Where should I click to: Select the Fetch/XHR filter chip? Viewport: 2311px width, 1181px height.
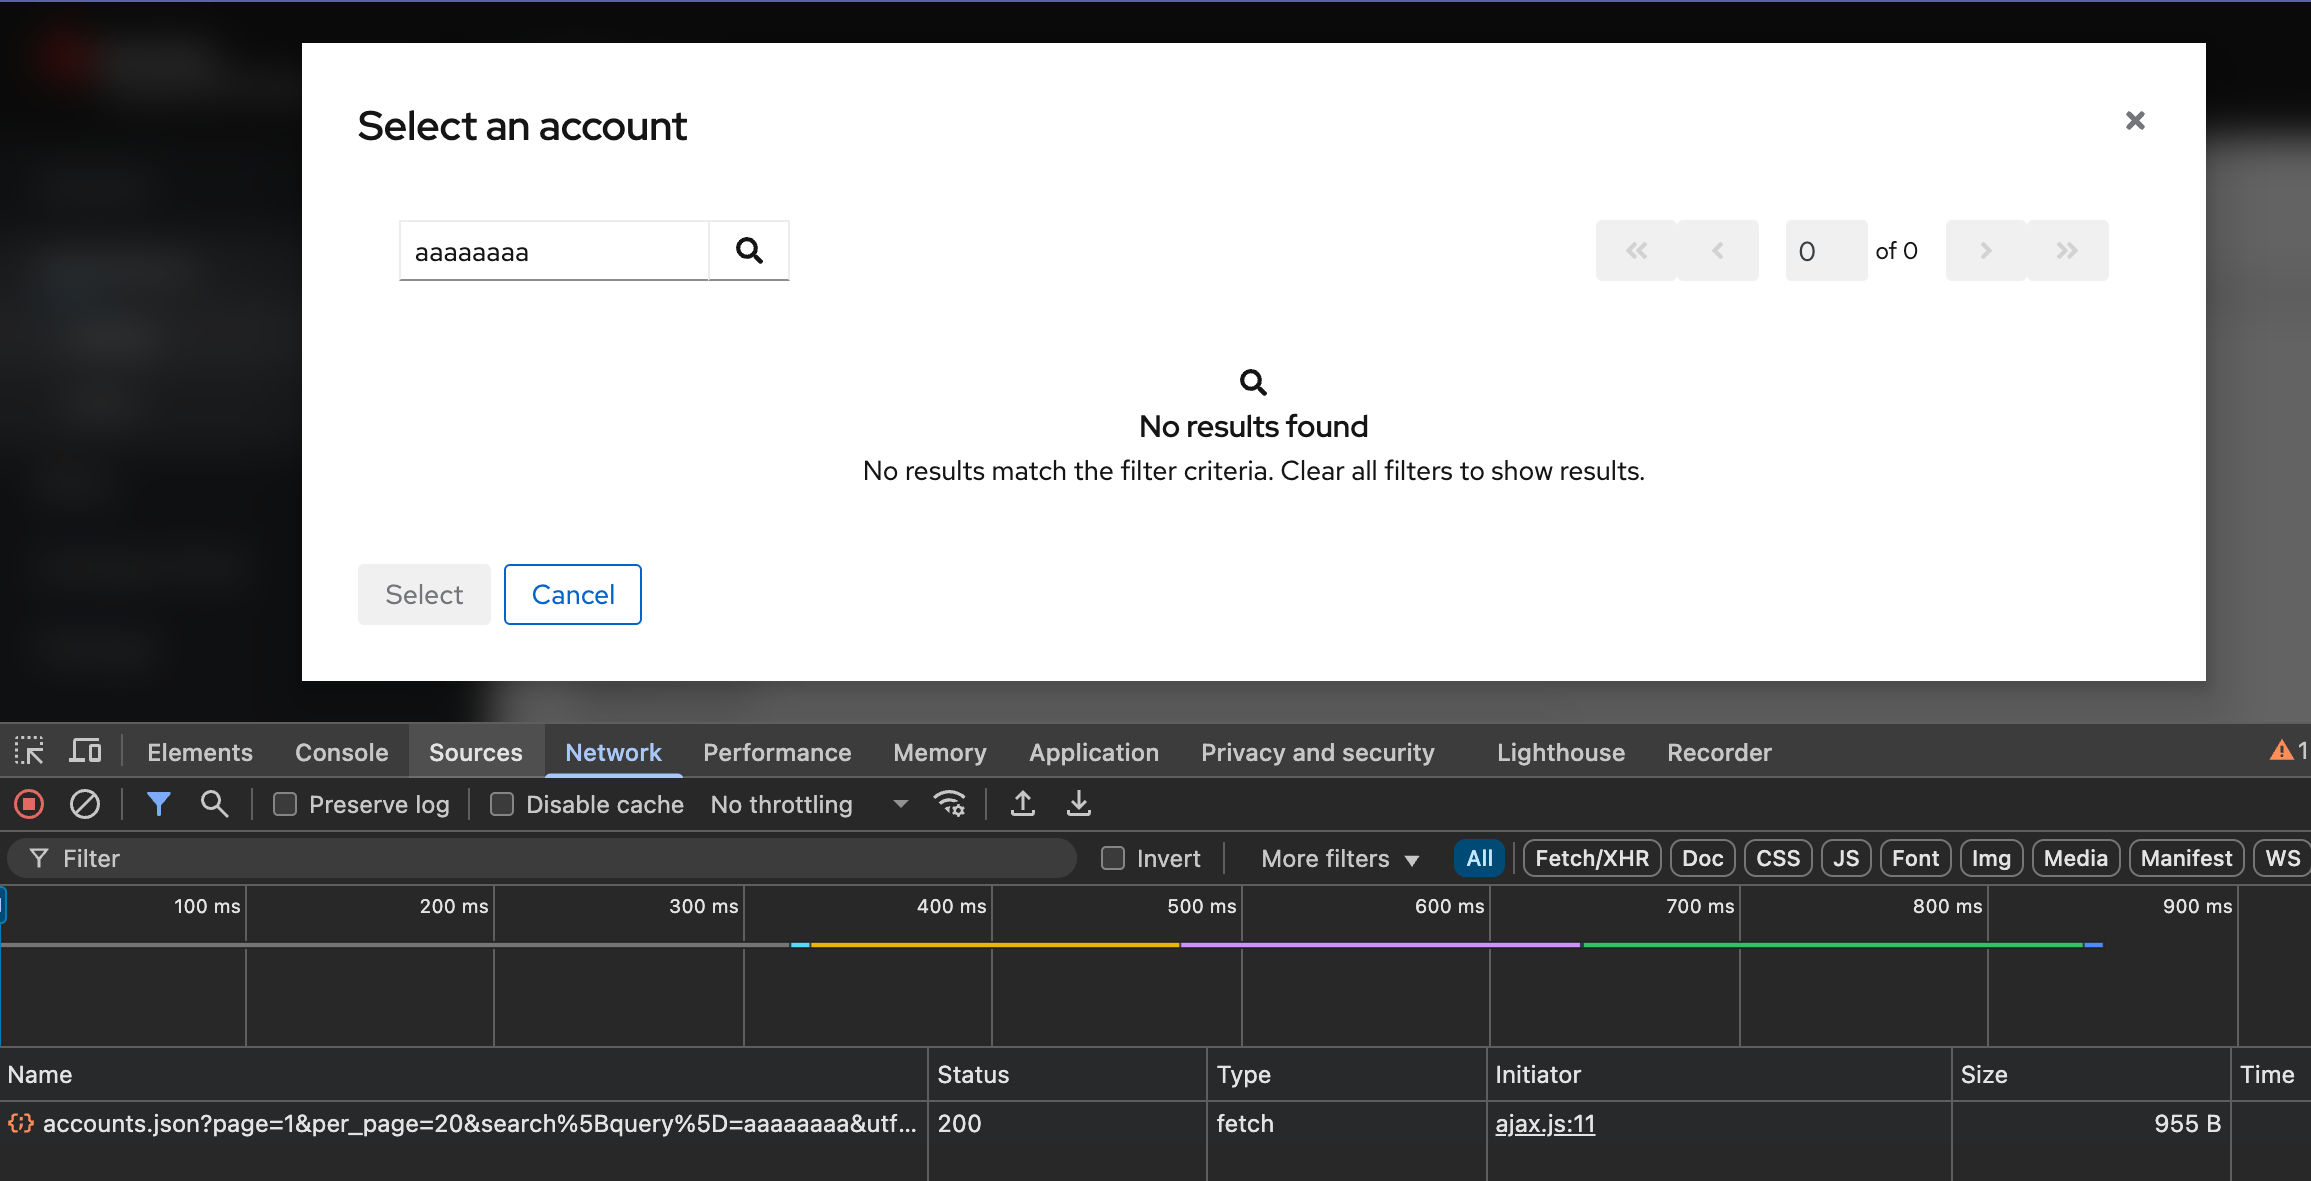(1591, 858)
